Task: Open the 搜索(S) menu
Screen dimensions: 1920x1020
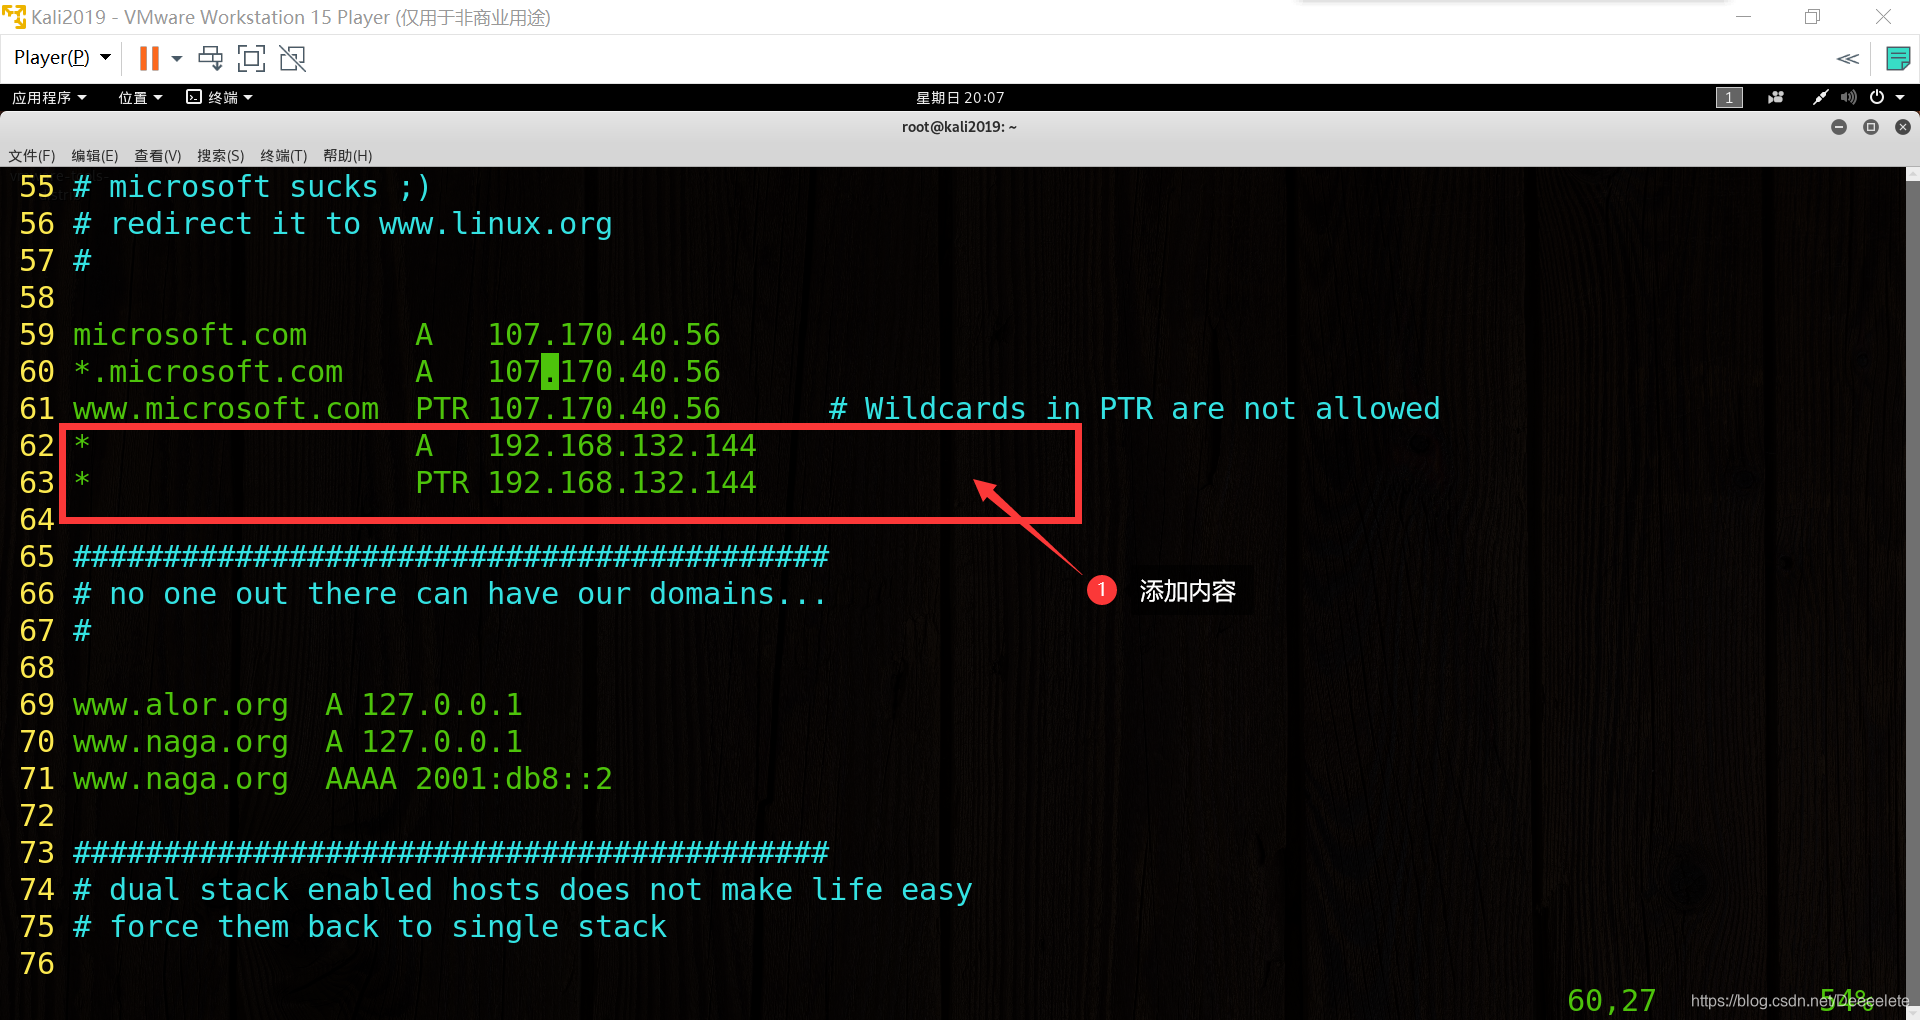Action: click(x=221, y=155)
